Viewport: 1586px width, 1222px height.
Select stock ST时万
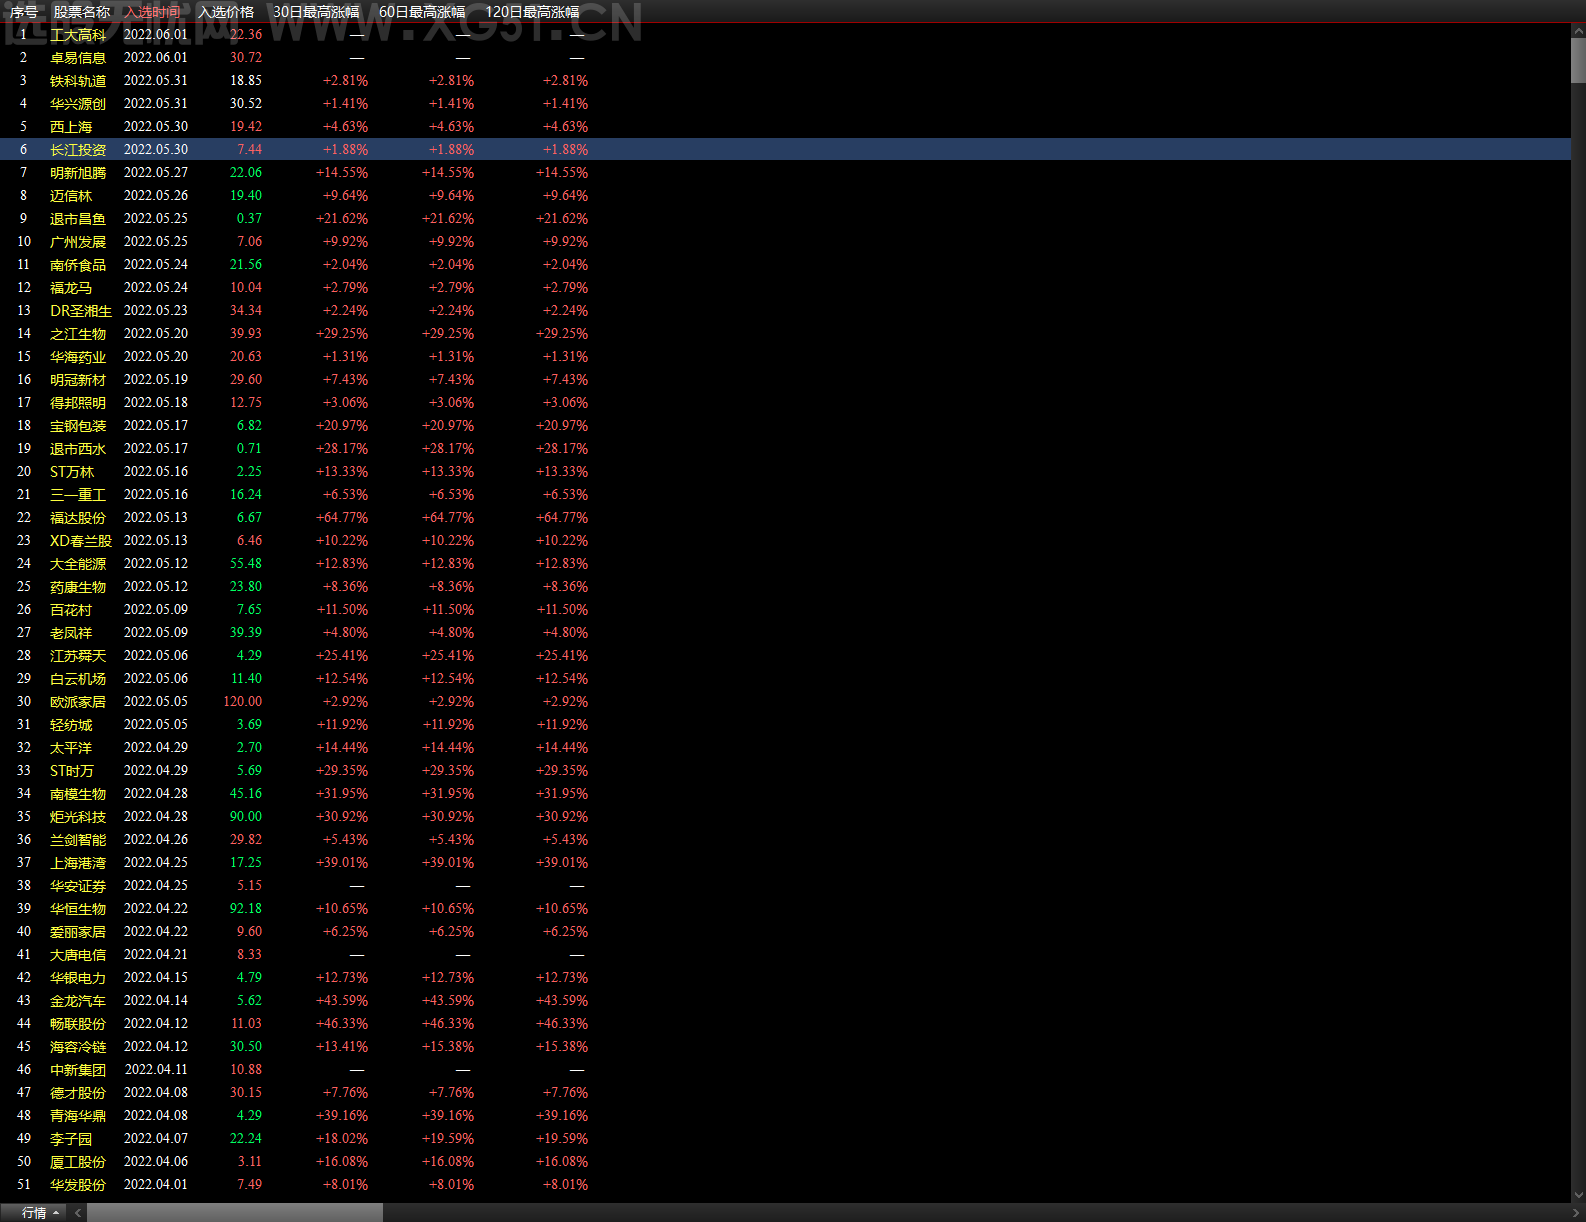[x=72, y=771]
